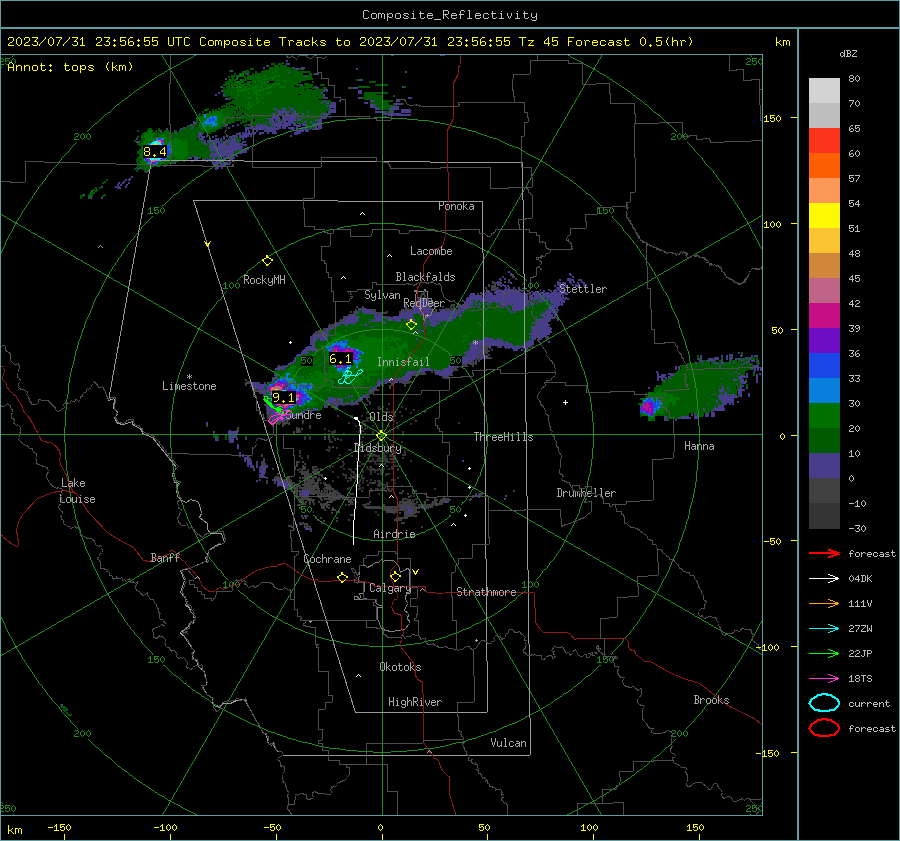Select the white 04DK track arrow
900x841 pixels.
point(824,579)
